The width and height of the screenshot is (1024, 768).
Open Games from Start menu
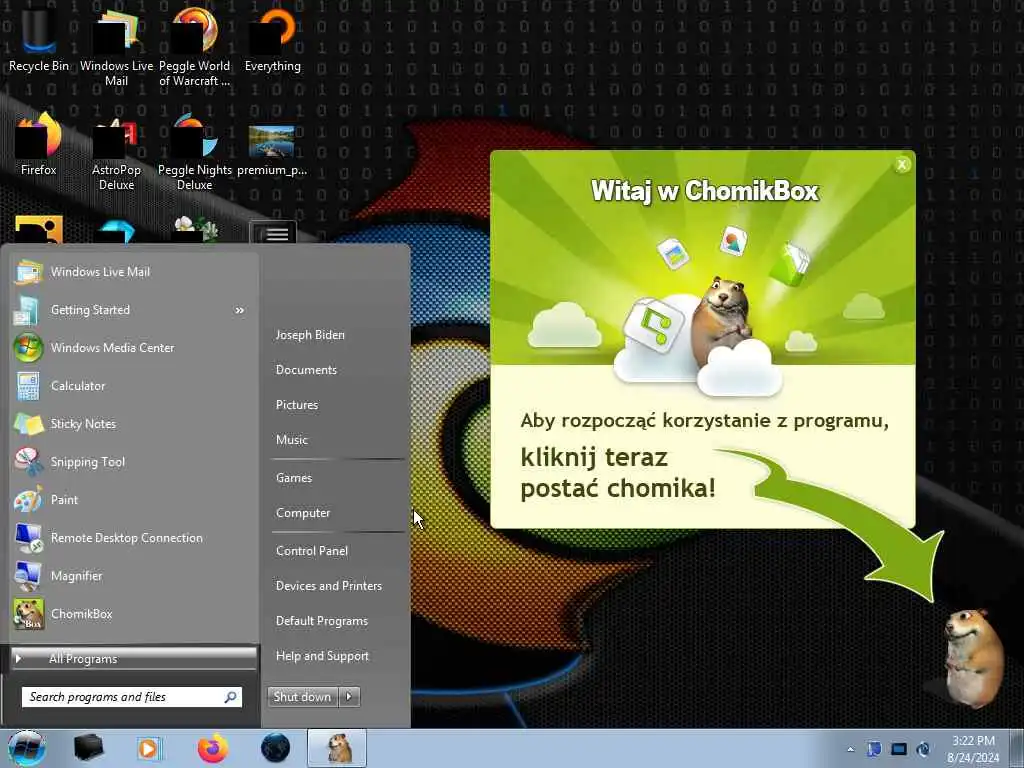294,478
